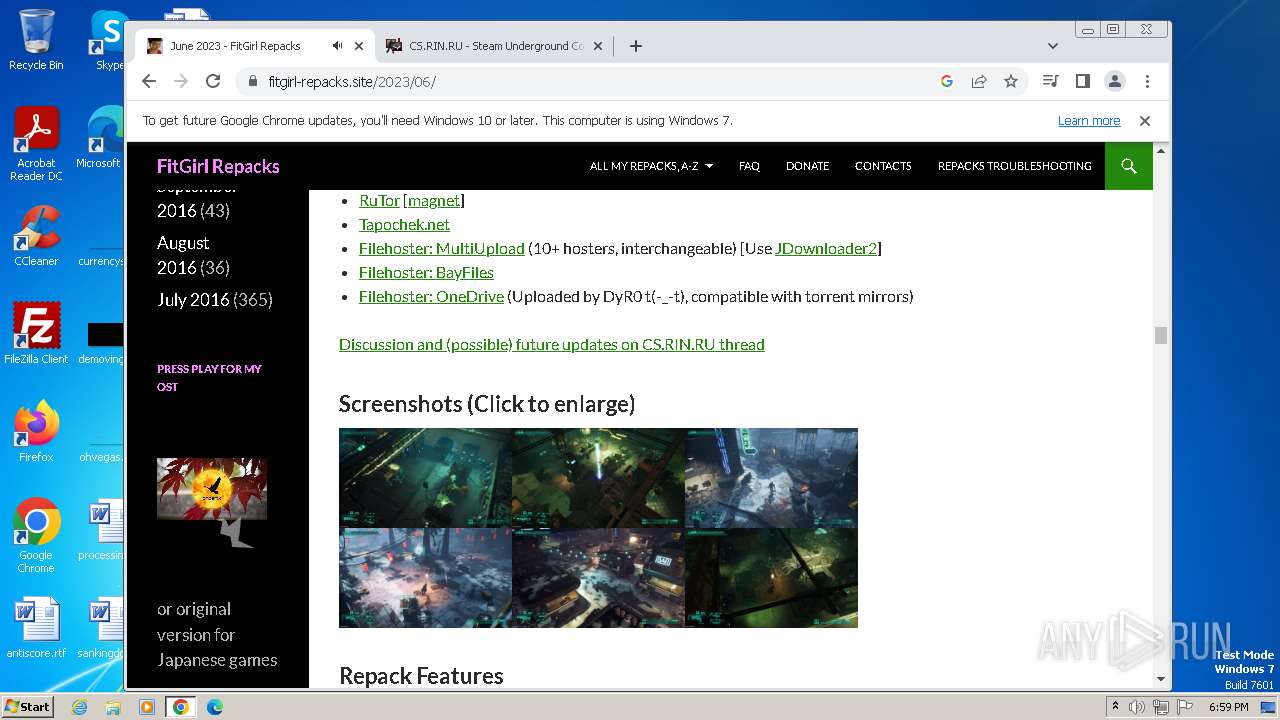Switch to the CS.RIN.RU tab
1280x720 pixels.
click(x=494, y=46)
